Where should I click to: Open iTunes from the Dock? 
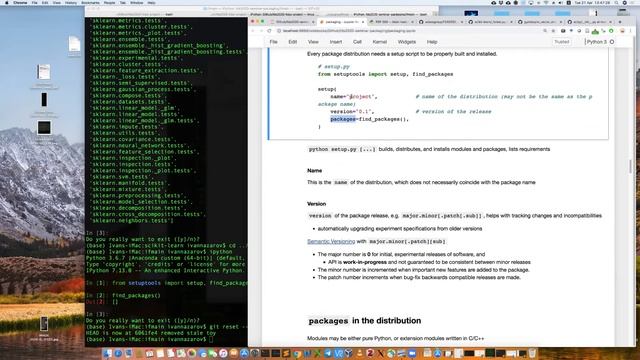pyautogui.click(x=223, y=353)
